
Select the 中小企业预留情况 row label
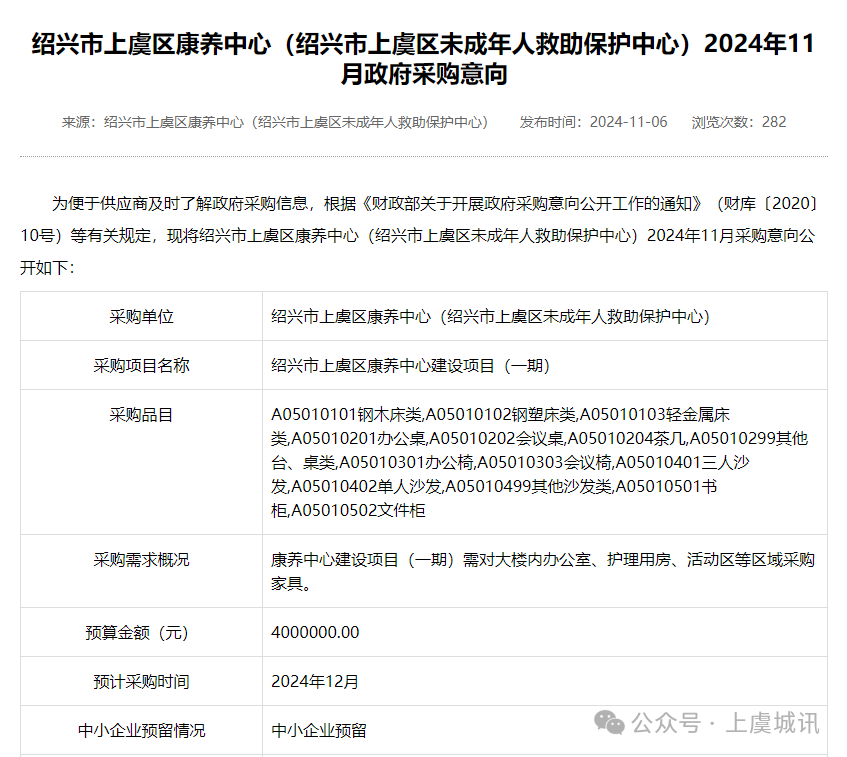coord(141,731)
